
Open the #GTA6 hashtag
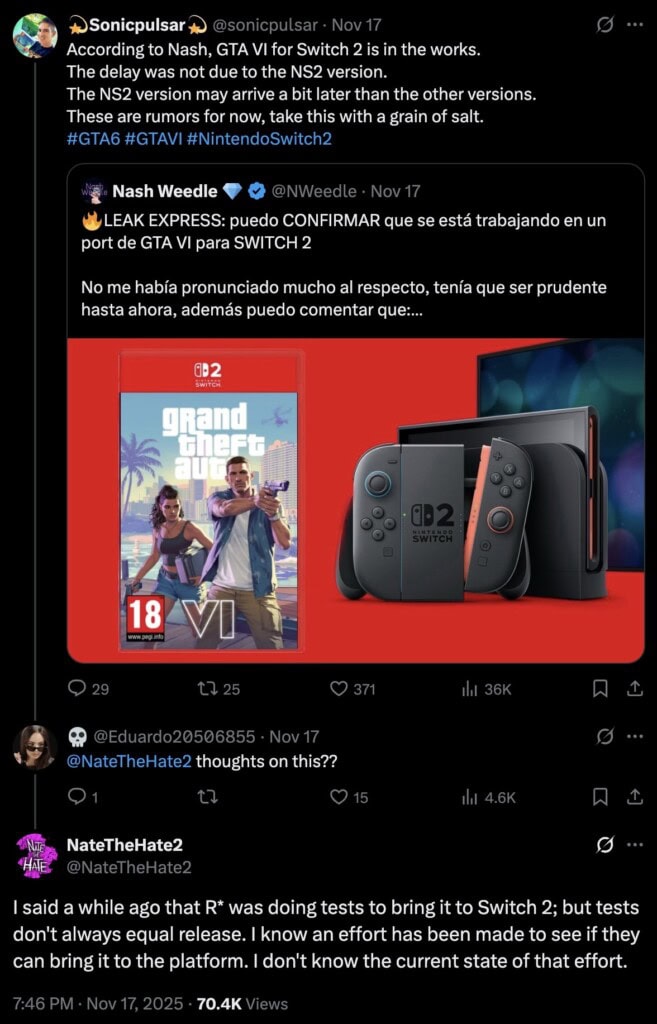pos(93,138)
